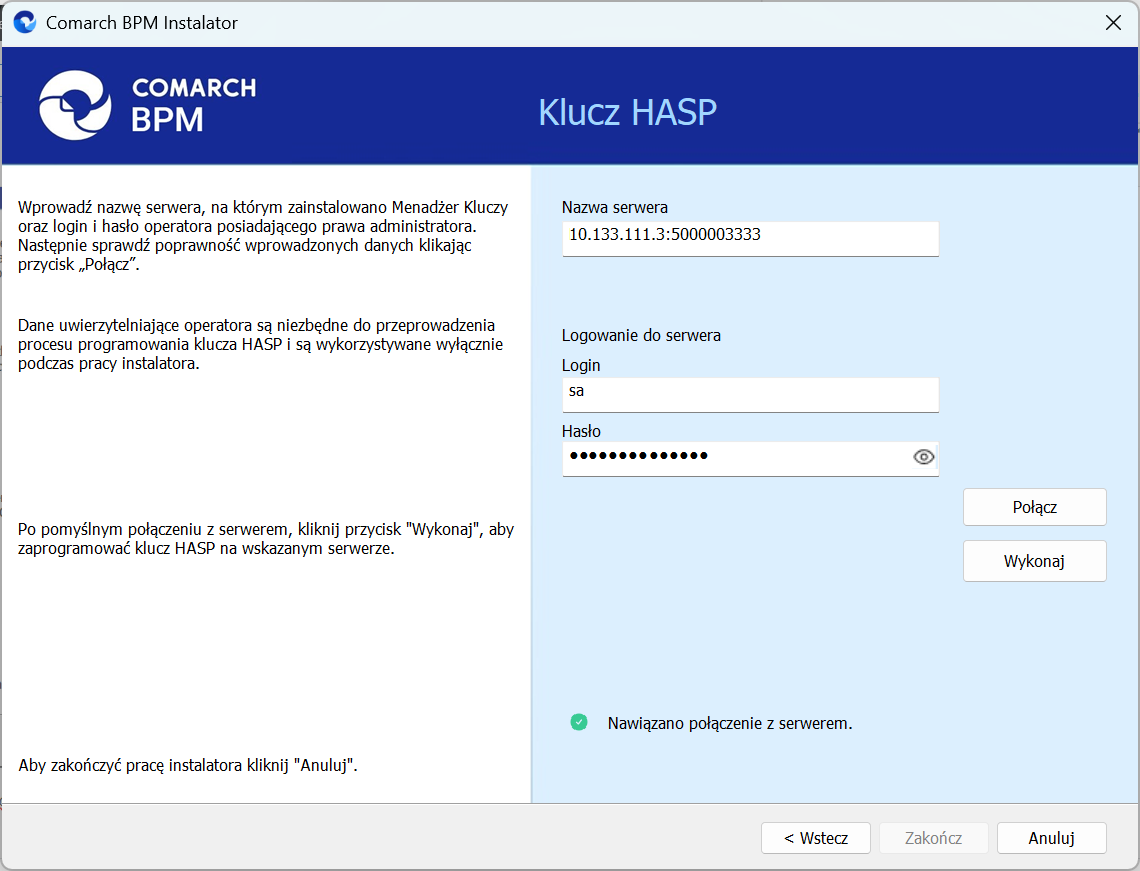Click the greyed-out Zakończ button
Viewport: 1140px width, 871px height.
point(934,838)
